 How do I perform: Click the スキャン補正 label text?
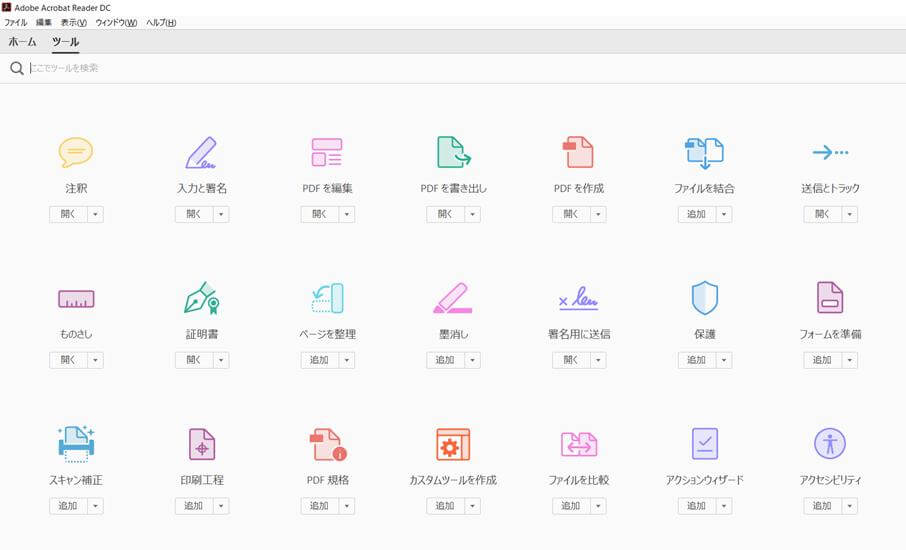click(76, 480)
